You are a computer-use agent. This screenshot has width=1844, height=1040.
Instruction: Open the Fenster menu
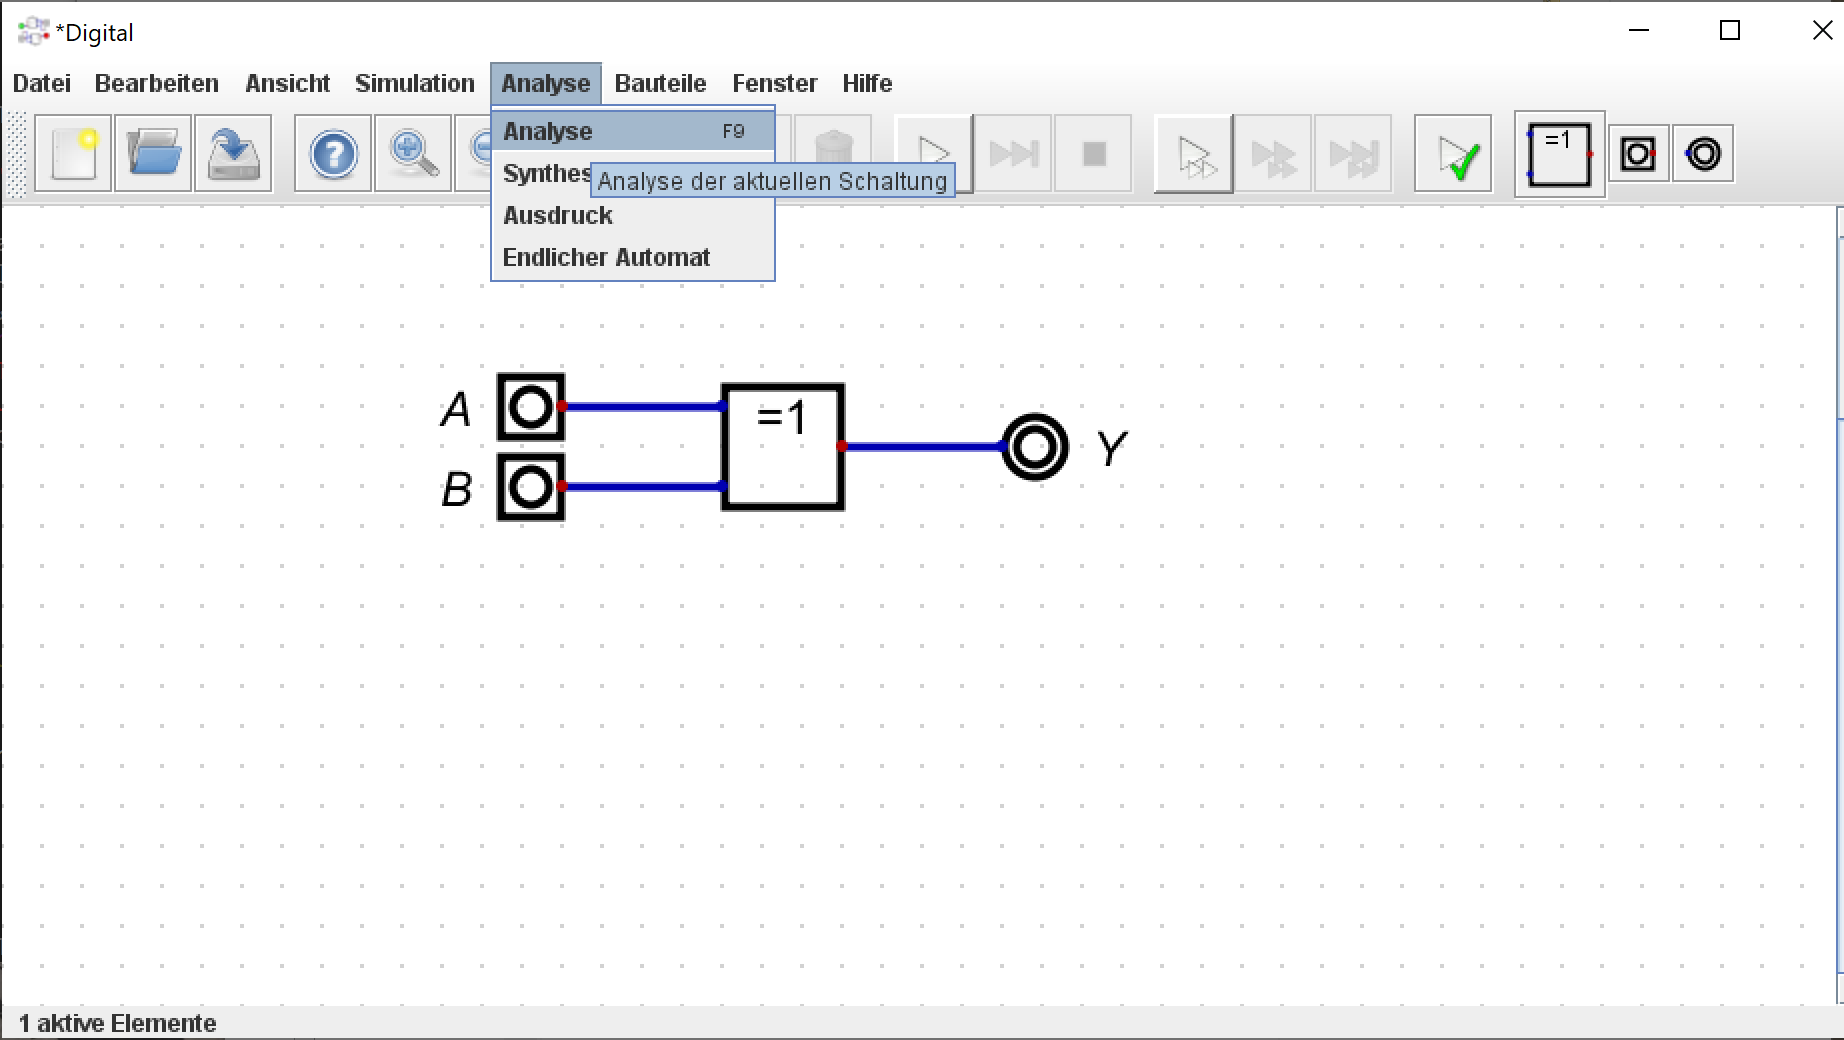coord(775,83)
